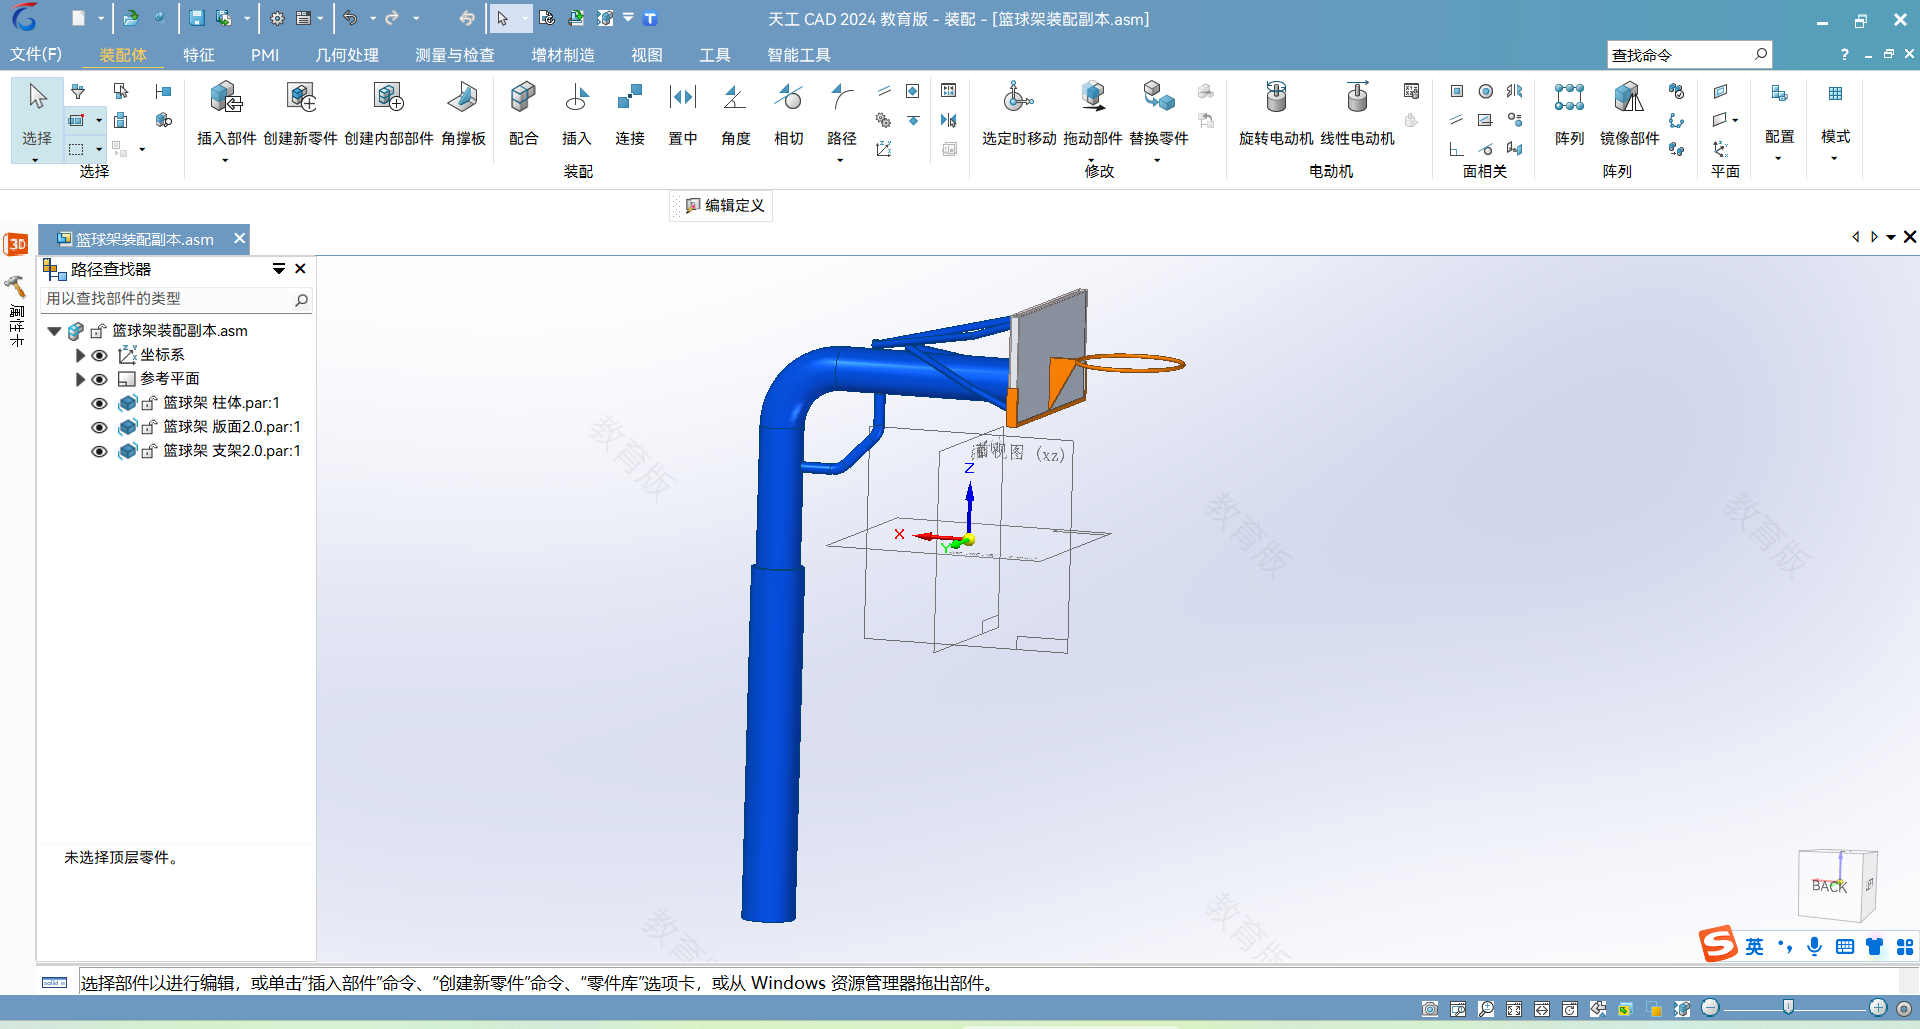Viewport: 1920px width, 1029px height.
Task: Hide the 篮球架 版面2.0.par:1 part
Action: point(99,427)
